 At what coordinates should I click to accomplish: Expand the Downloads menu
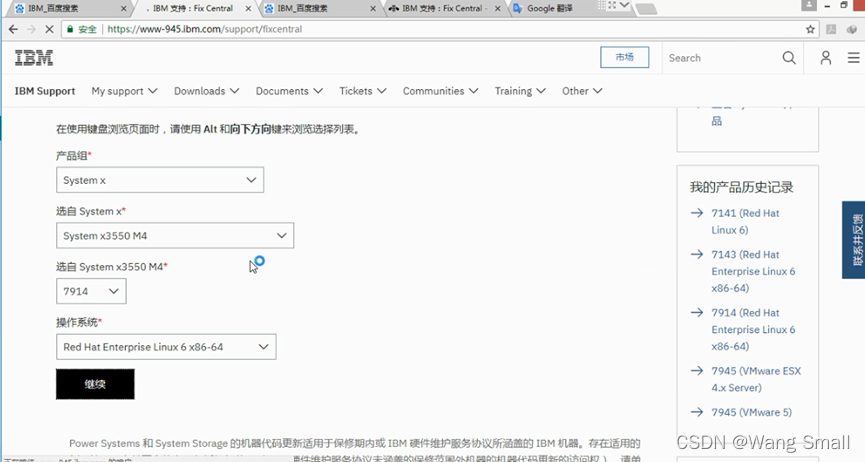(x=206, y=91)
